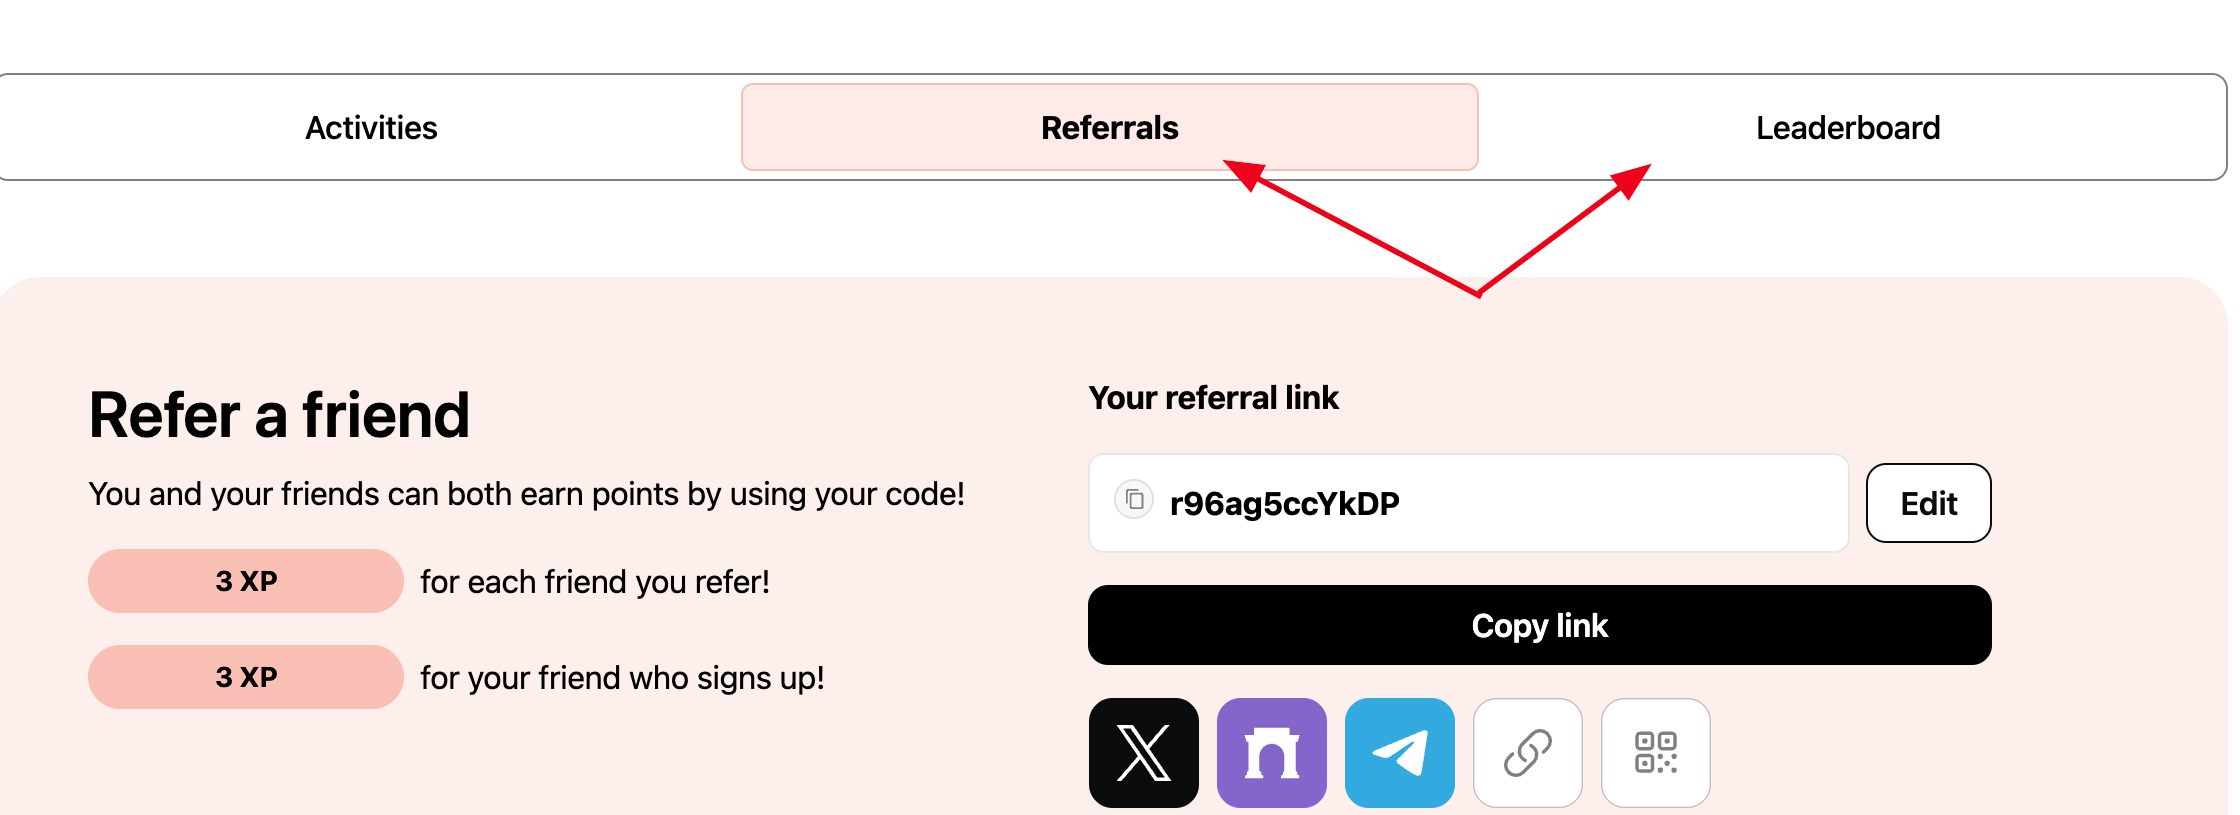The image size is (2240, 815).
Task: Click the "Your referral link" label
Action: click(1213, 398)
